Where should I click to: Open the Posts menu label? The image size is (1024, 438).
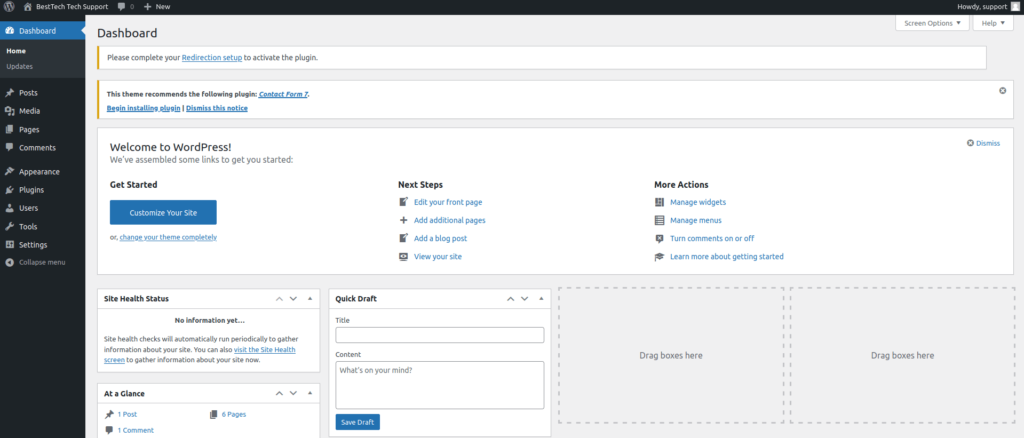pos(28,93)
